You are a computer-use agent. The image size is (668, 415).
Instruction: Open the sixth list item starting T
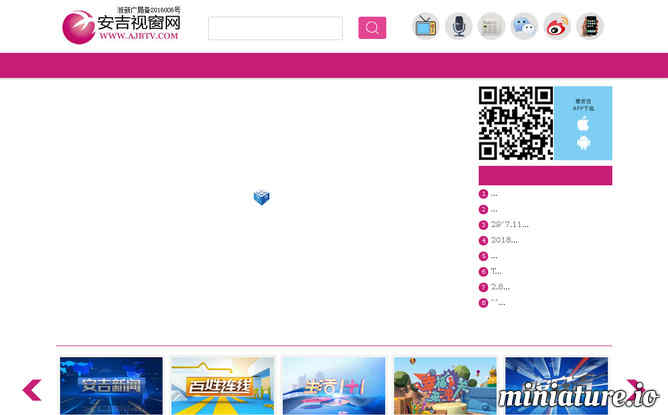point(491,271)
